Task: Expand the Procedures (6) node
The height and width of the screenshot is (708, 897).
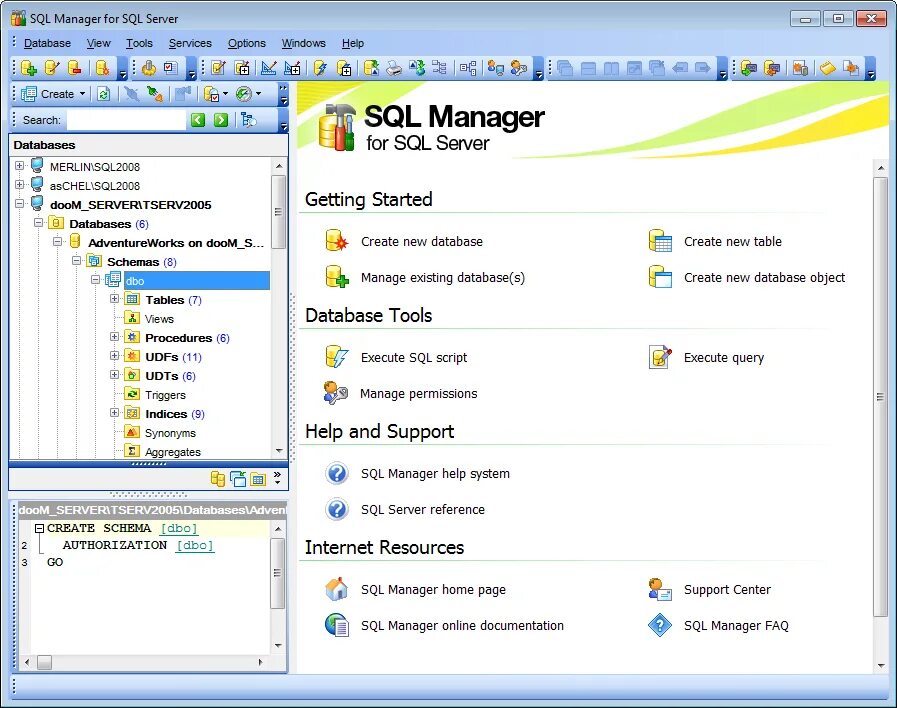Action: pos(114,337)
